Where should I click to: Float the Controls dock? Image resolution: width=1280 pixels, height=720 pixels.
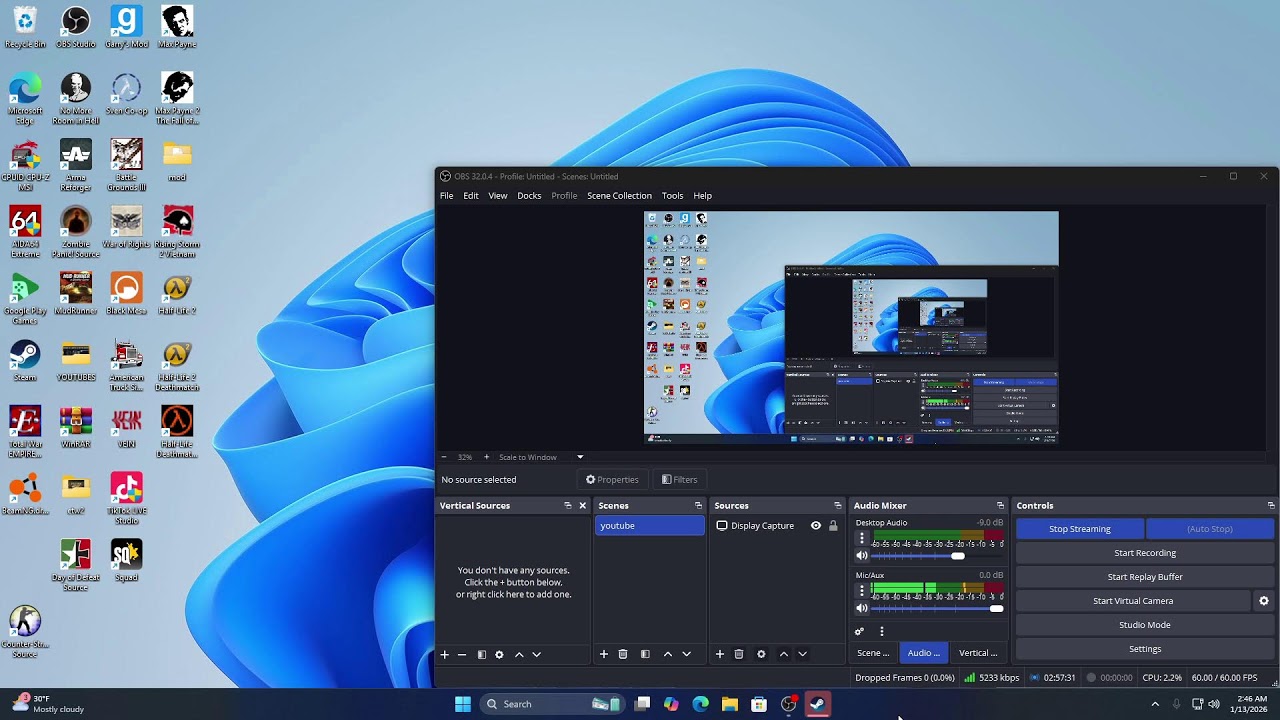1271,506
